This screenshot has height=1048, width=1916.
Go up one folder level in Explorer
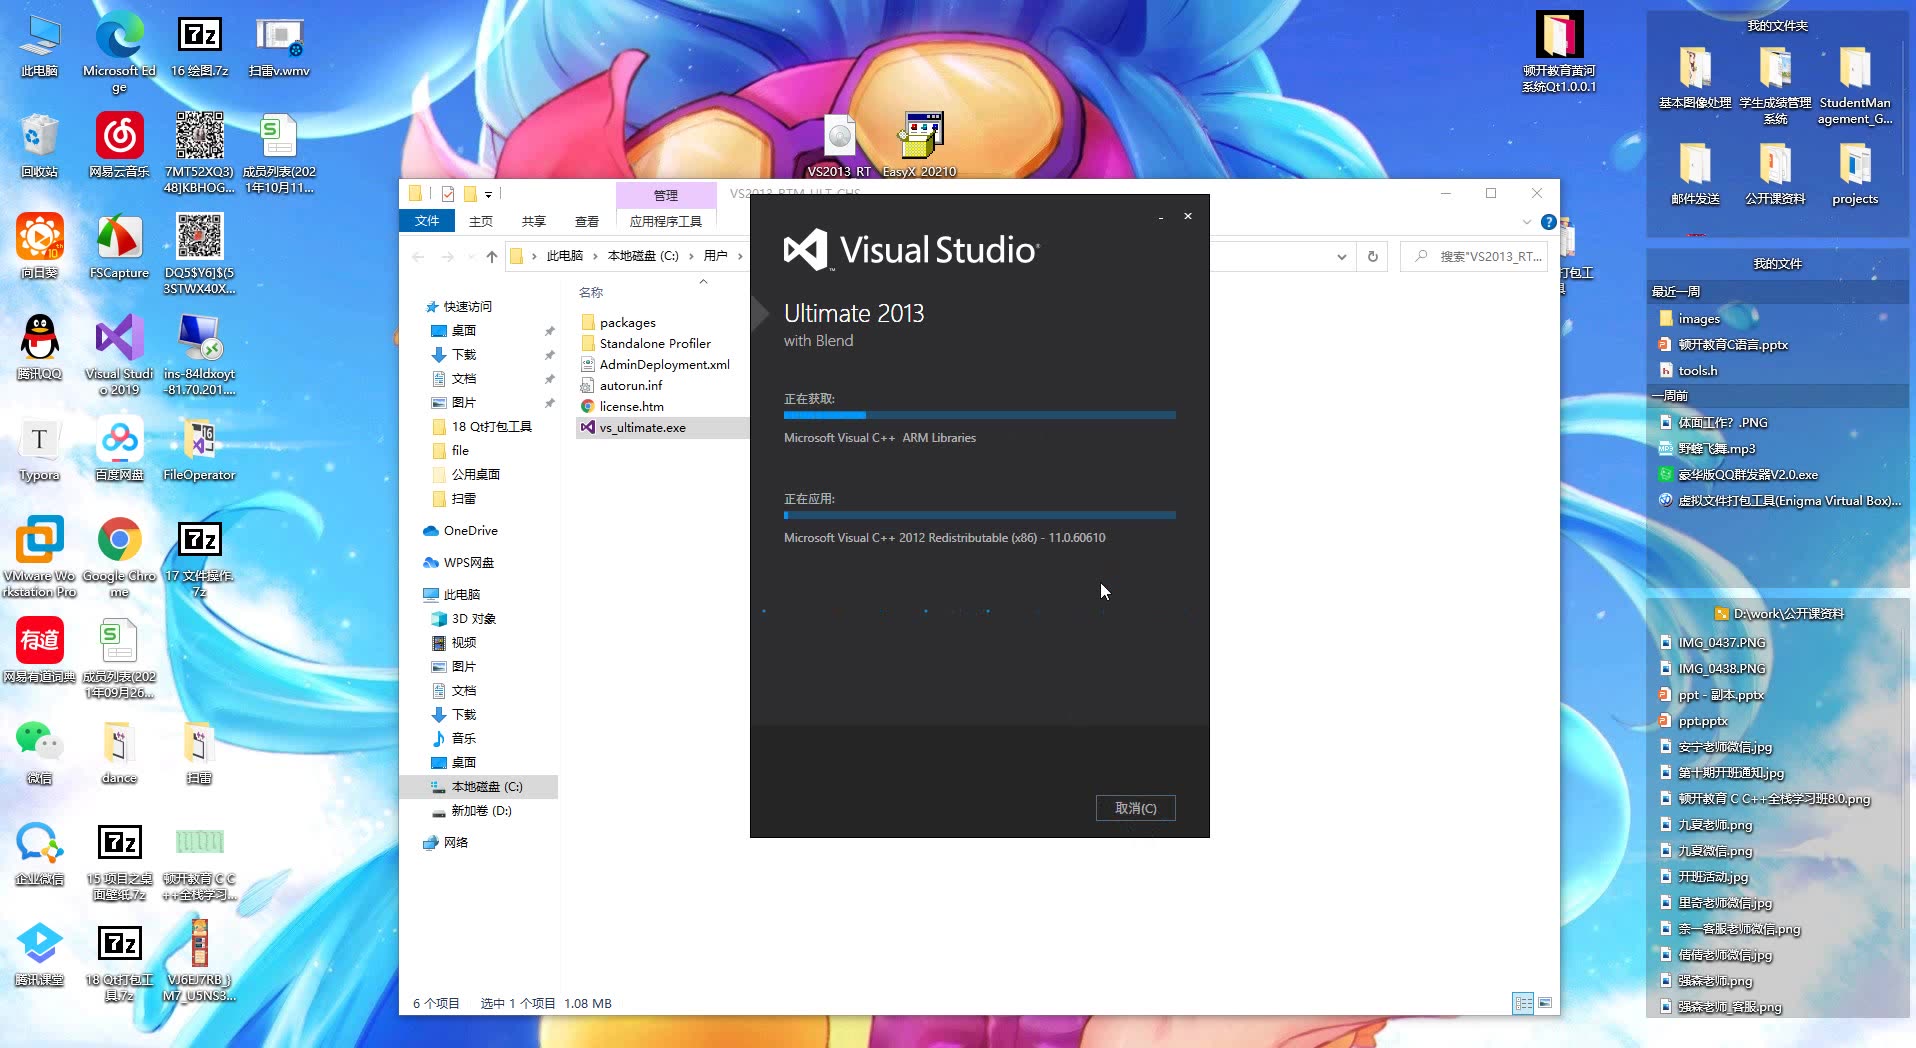point(492,257)
